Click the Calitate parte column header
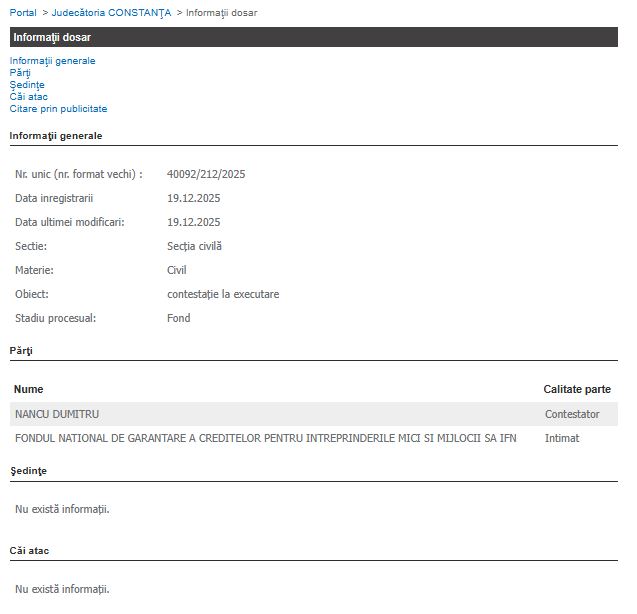637x614 pixels. (x=577, y=389)
